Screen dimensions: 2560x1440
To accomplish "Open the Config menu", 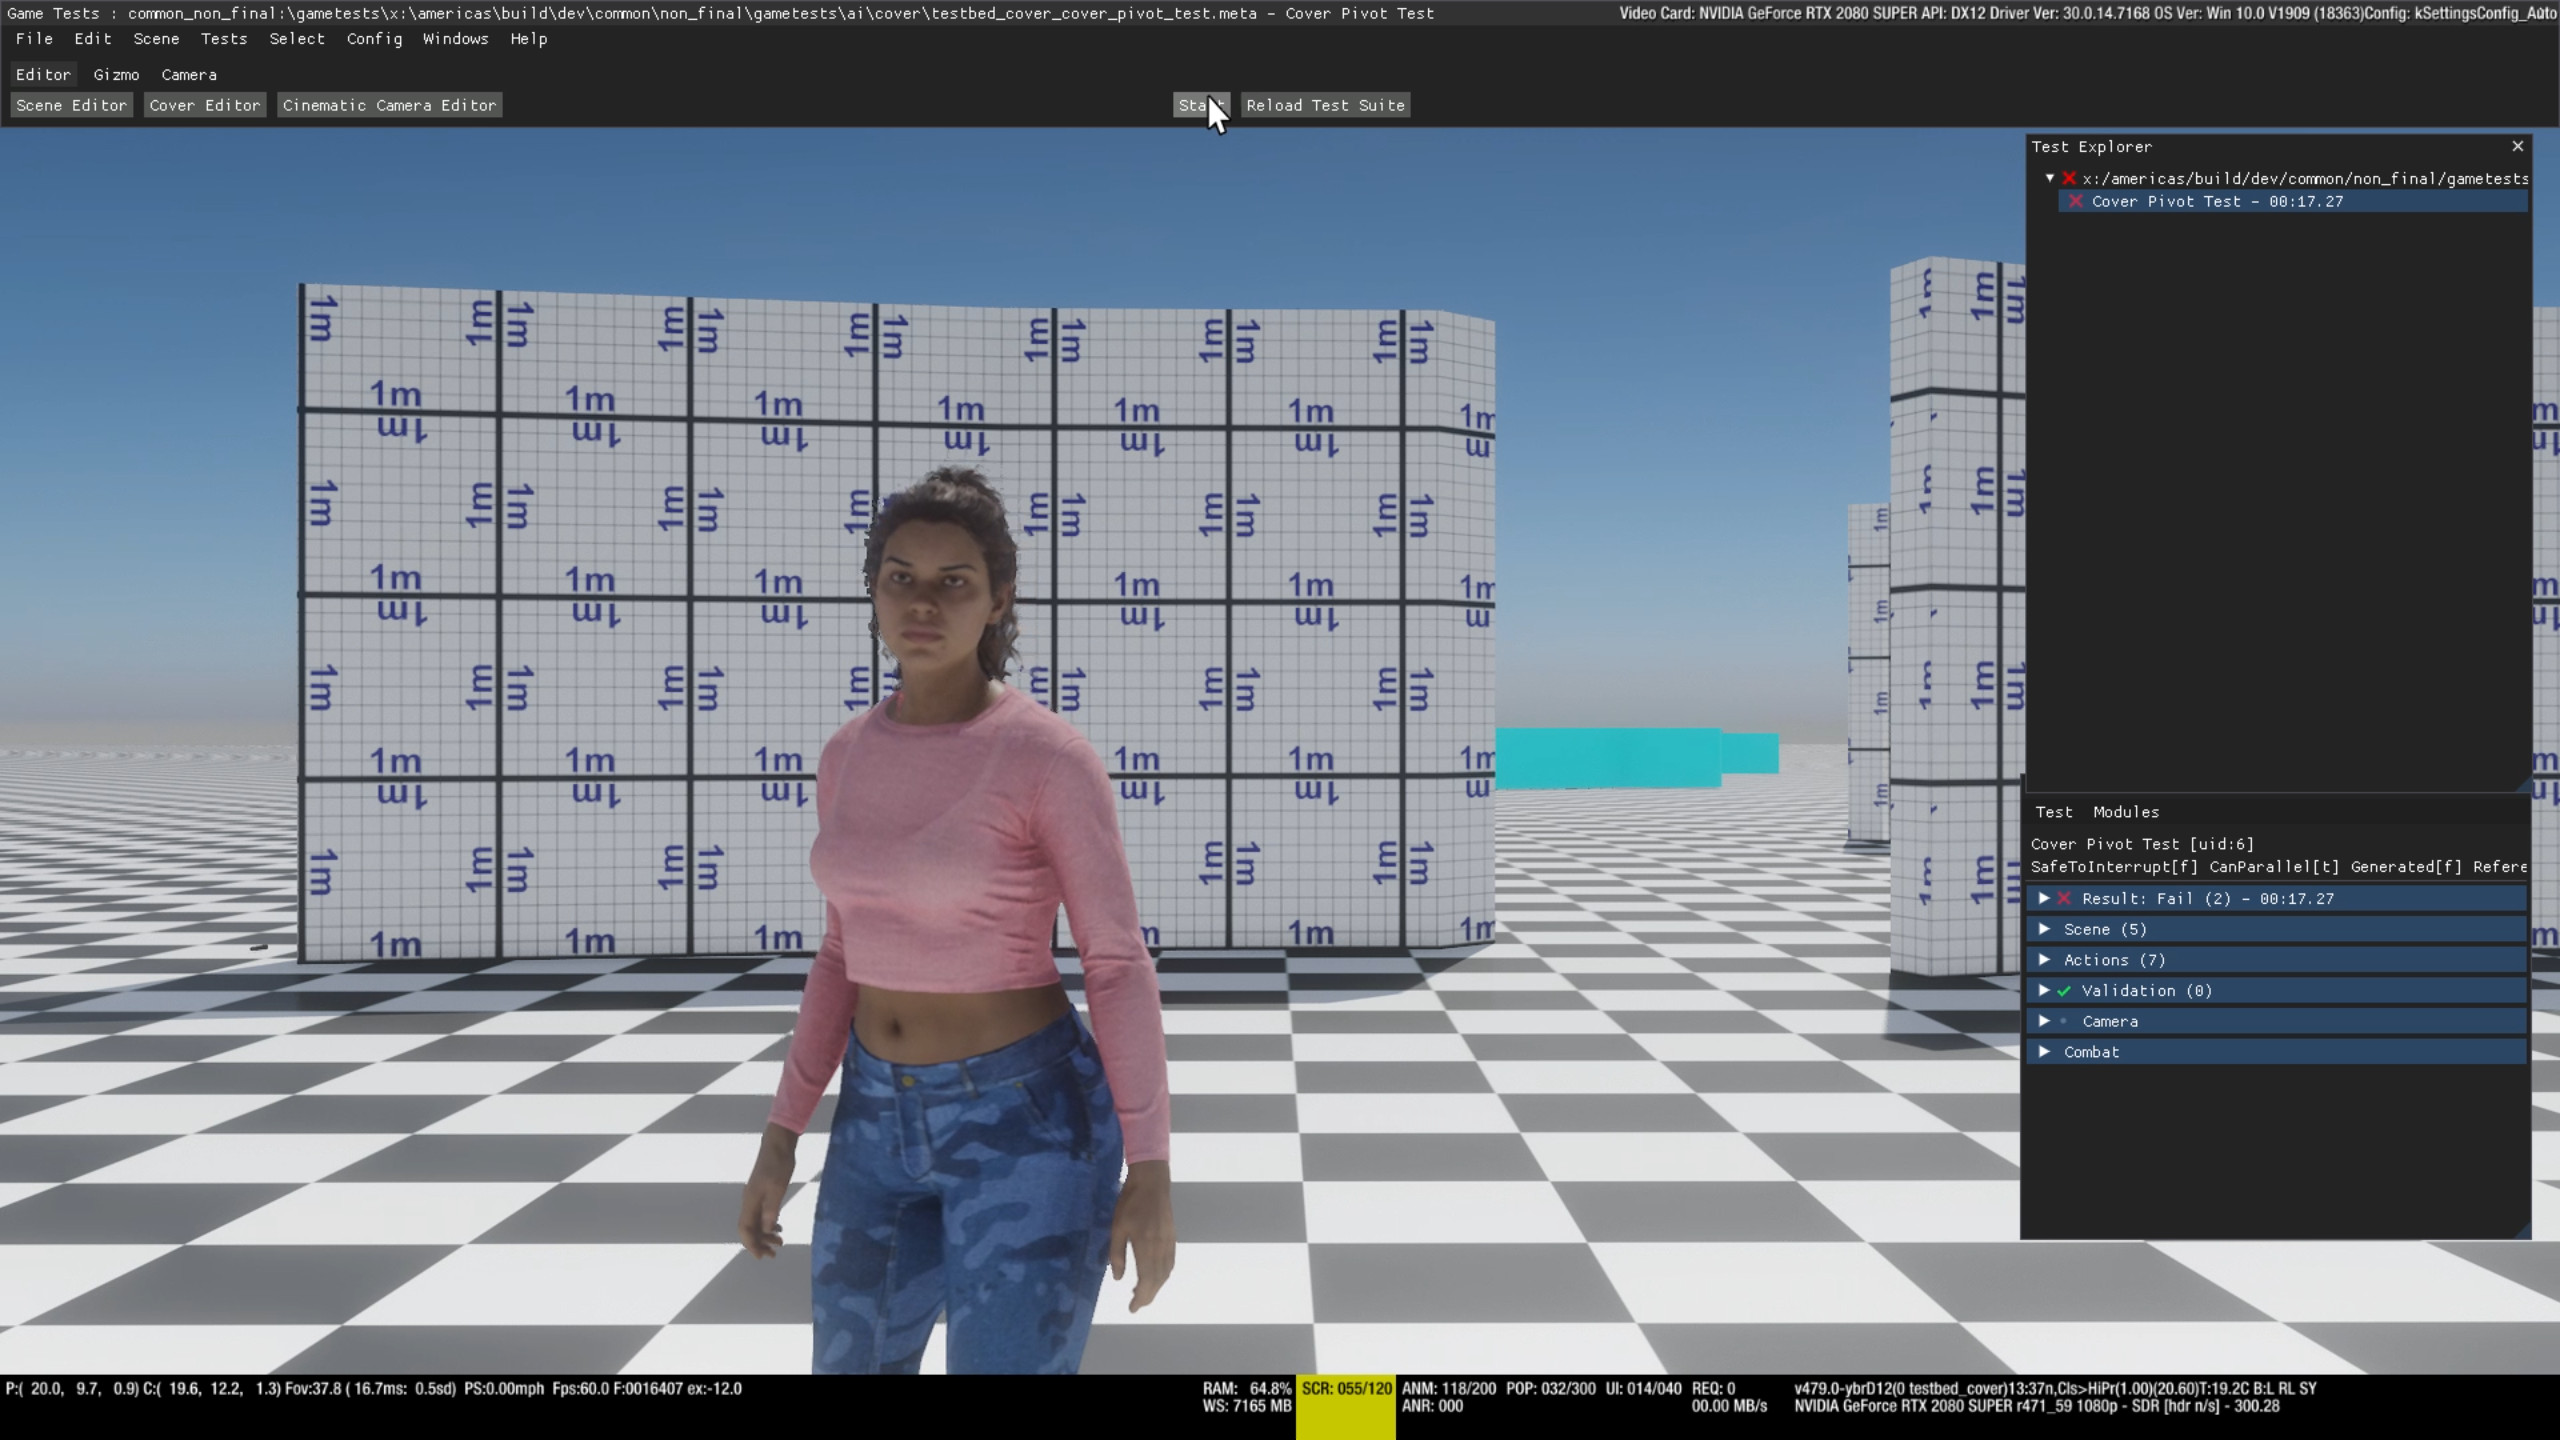I will tap(374, 39).
